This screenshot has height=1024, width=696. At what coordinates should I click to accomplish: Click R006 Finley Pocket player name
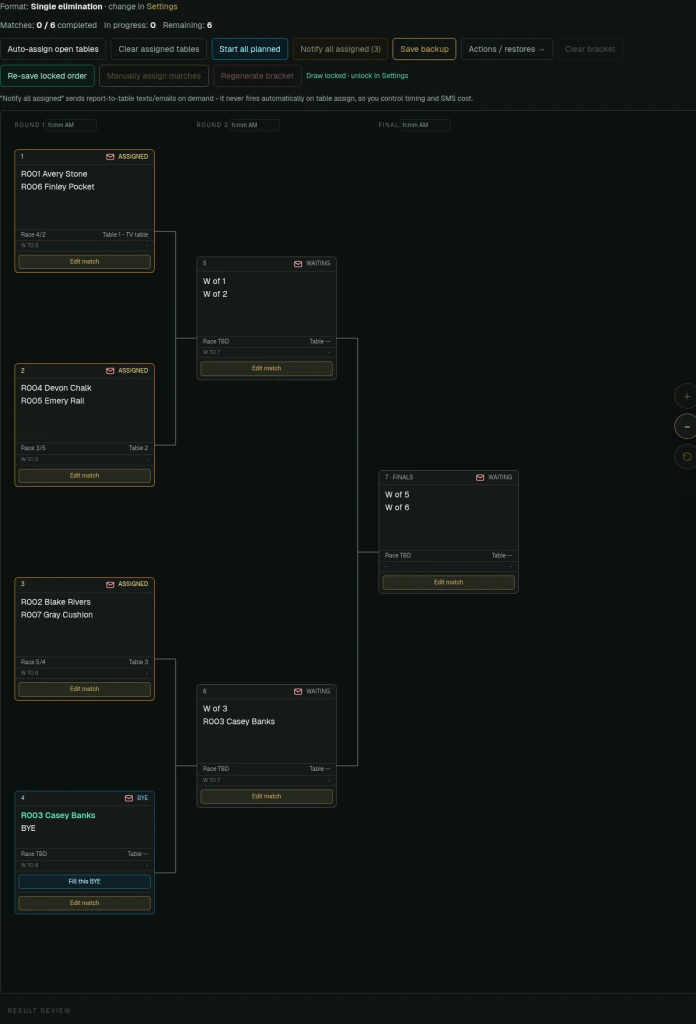click(57, 187)
